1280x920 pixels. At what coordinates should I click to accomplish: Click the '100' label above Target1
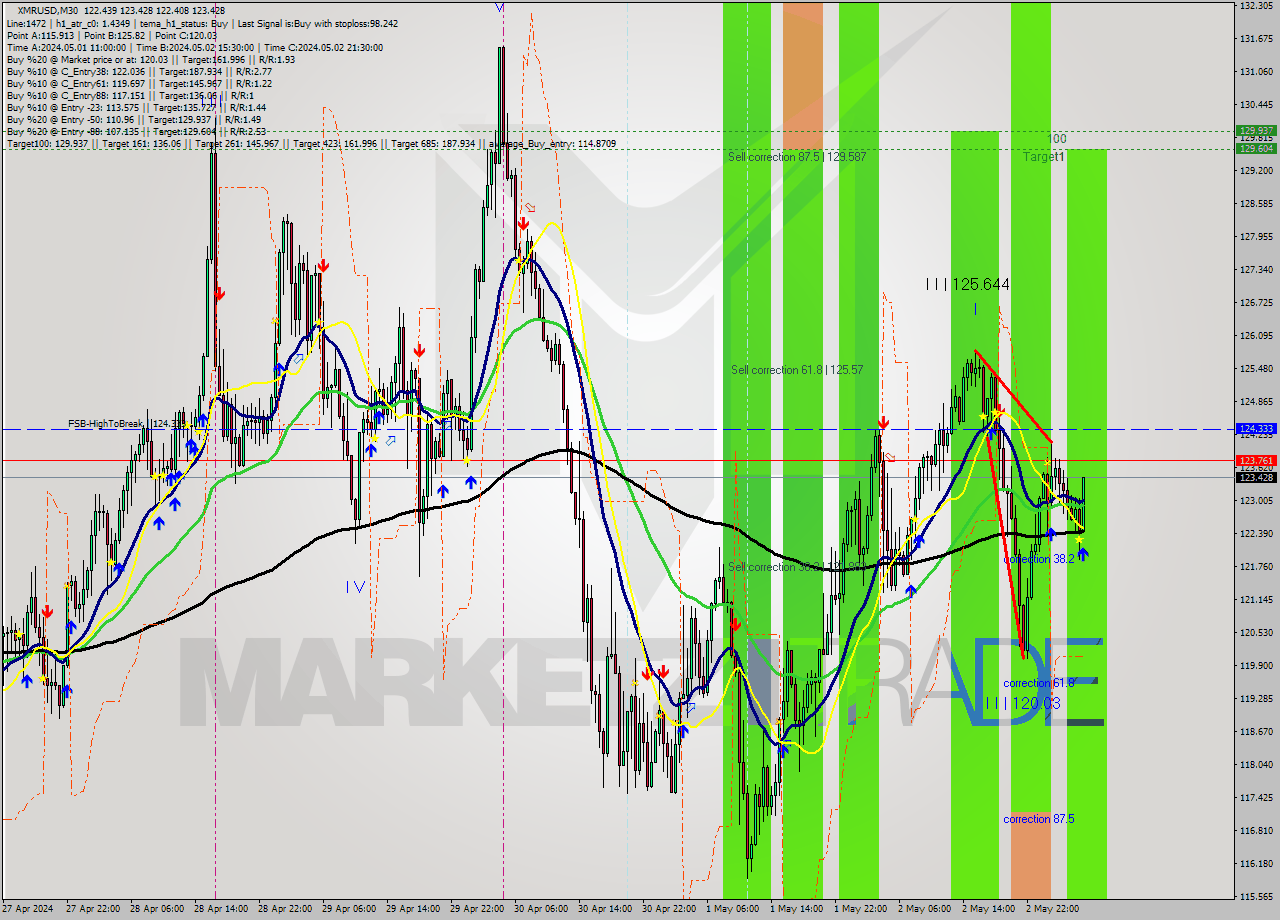tap(1057, 139)
